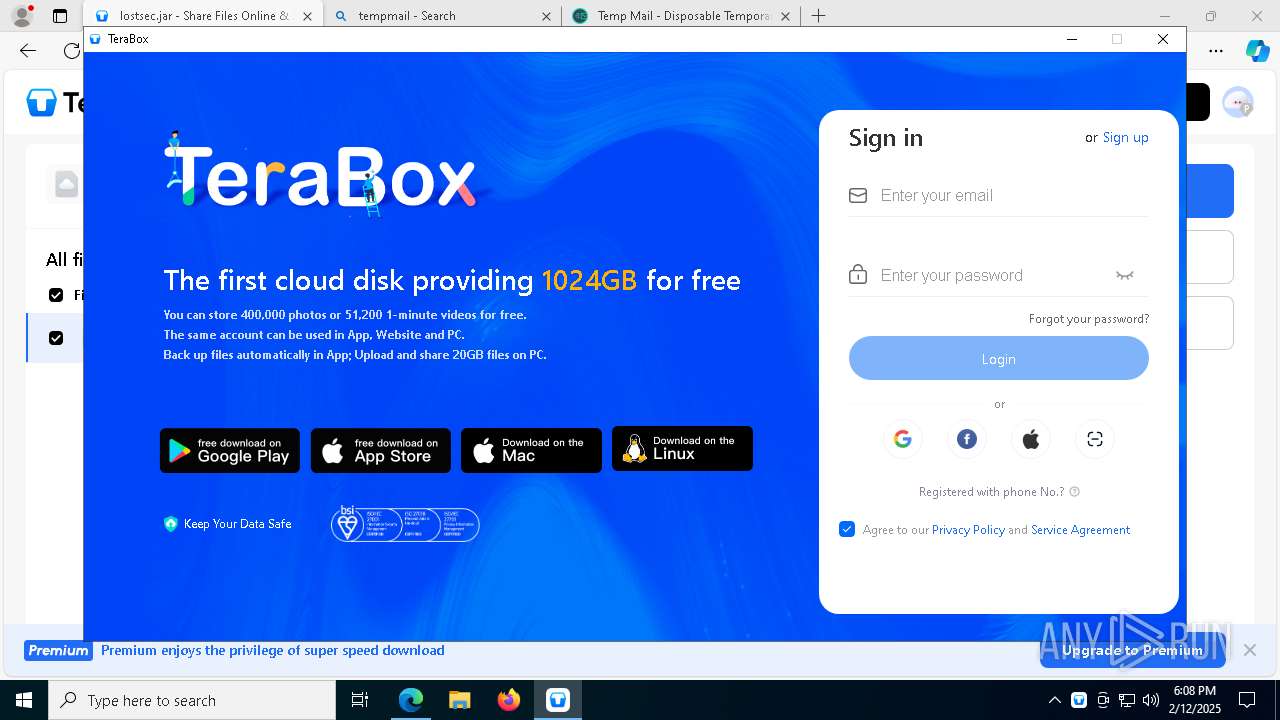
Task: Open the Sign up link
Action: pyautogui.click(x=1125, y=138)
